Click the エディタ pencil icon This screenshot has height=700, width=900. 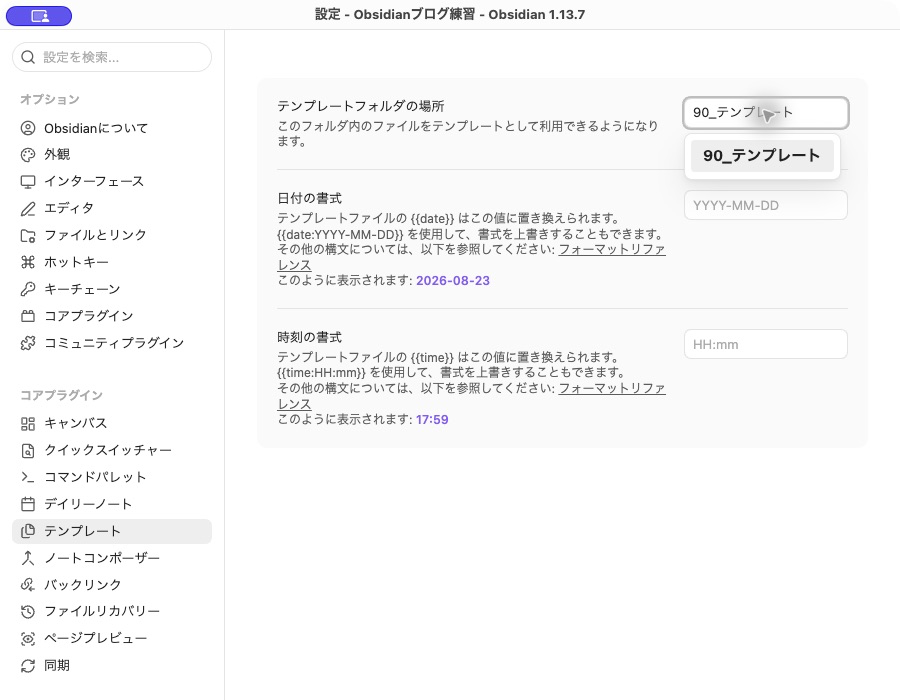28,208
